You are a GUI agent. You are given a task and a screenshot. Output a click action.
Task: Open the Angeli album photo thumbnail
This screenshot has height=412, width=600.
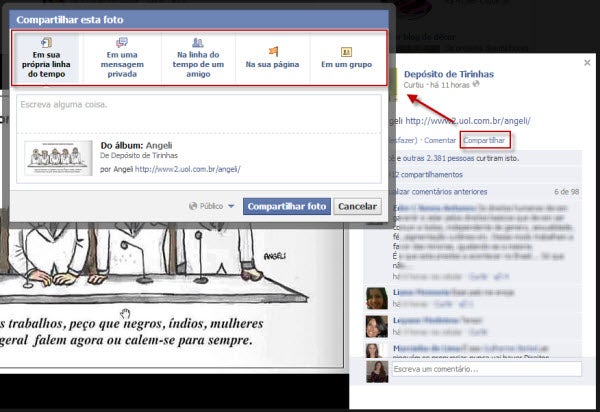[56, 157]
